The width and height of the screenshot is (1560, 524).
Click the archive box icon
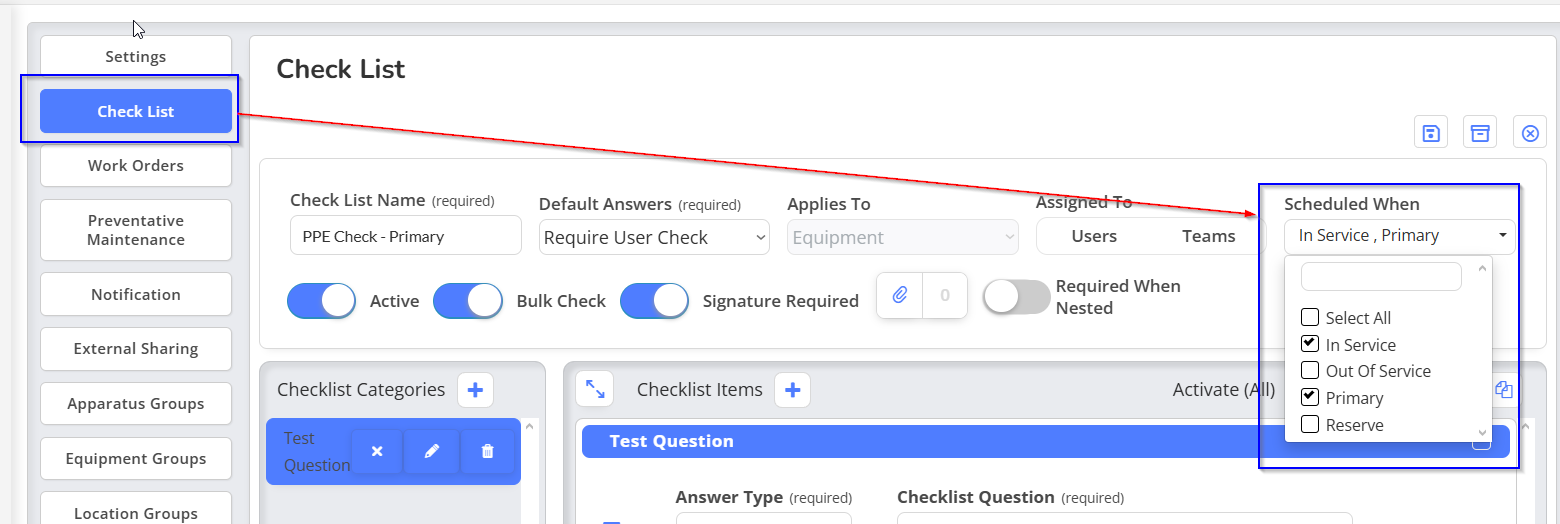tap(1480, 133)
